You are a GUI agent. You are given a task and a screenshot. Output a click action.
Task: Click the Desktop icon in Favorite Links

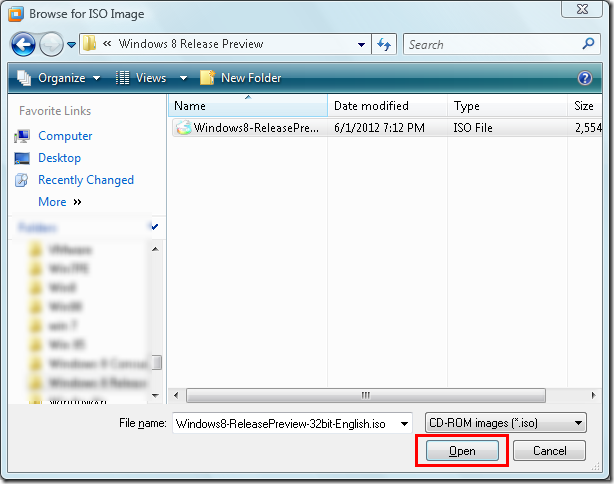click(x=22, y=158)
